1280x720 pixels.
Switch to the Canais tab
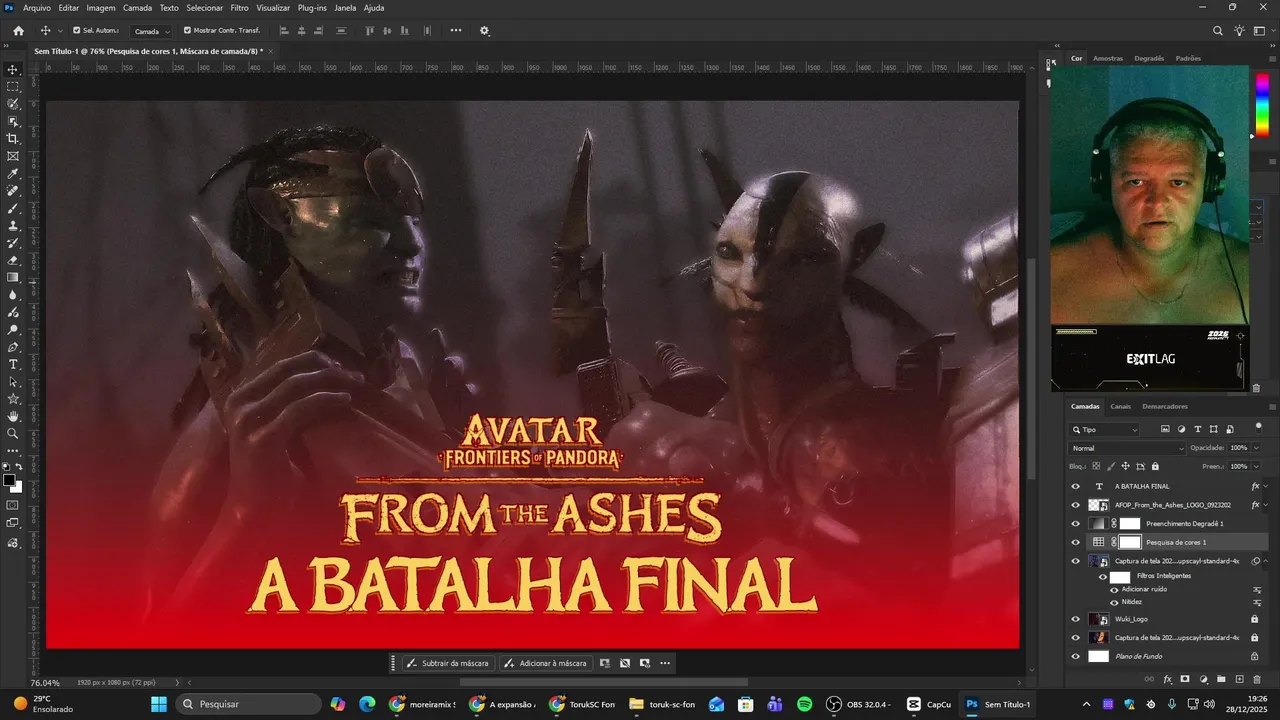coord(1121,406)
